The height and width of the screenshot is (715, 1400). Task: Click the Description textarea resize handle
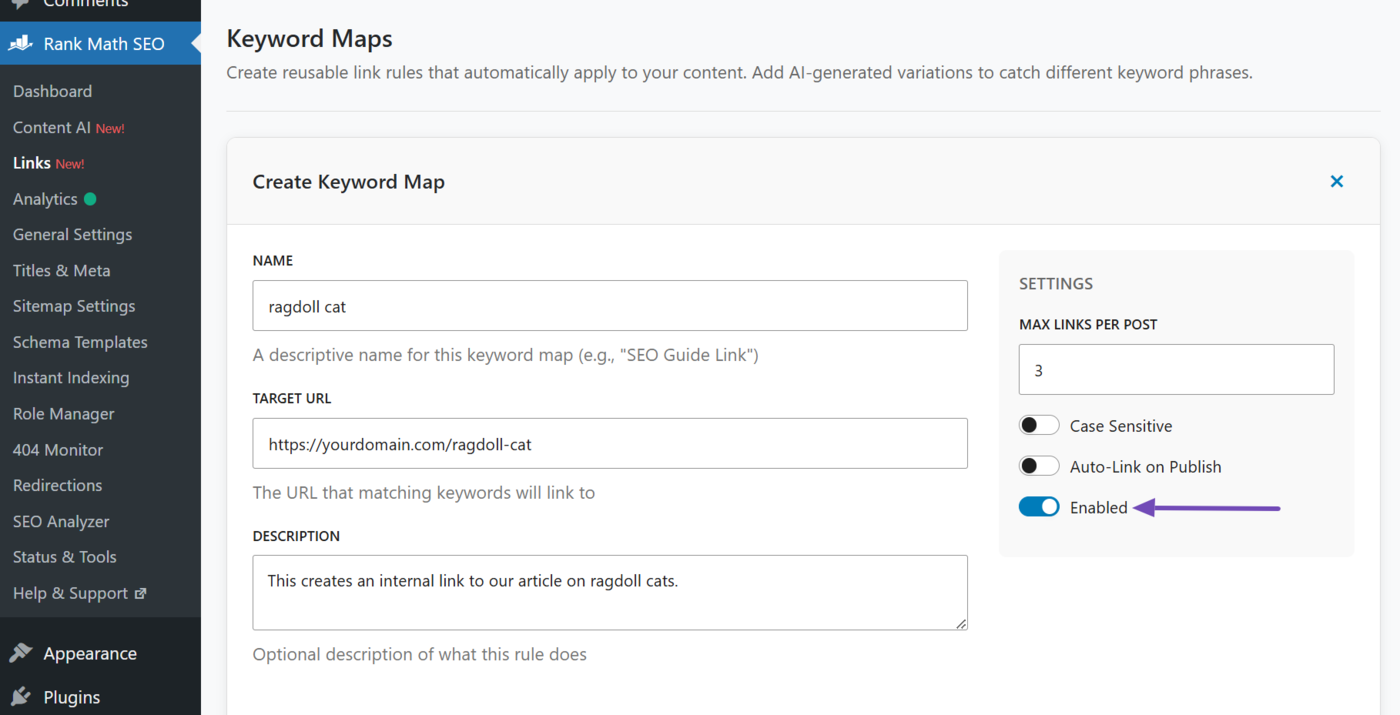tap(961, 624)
